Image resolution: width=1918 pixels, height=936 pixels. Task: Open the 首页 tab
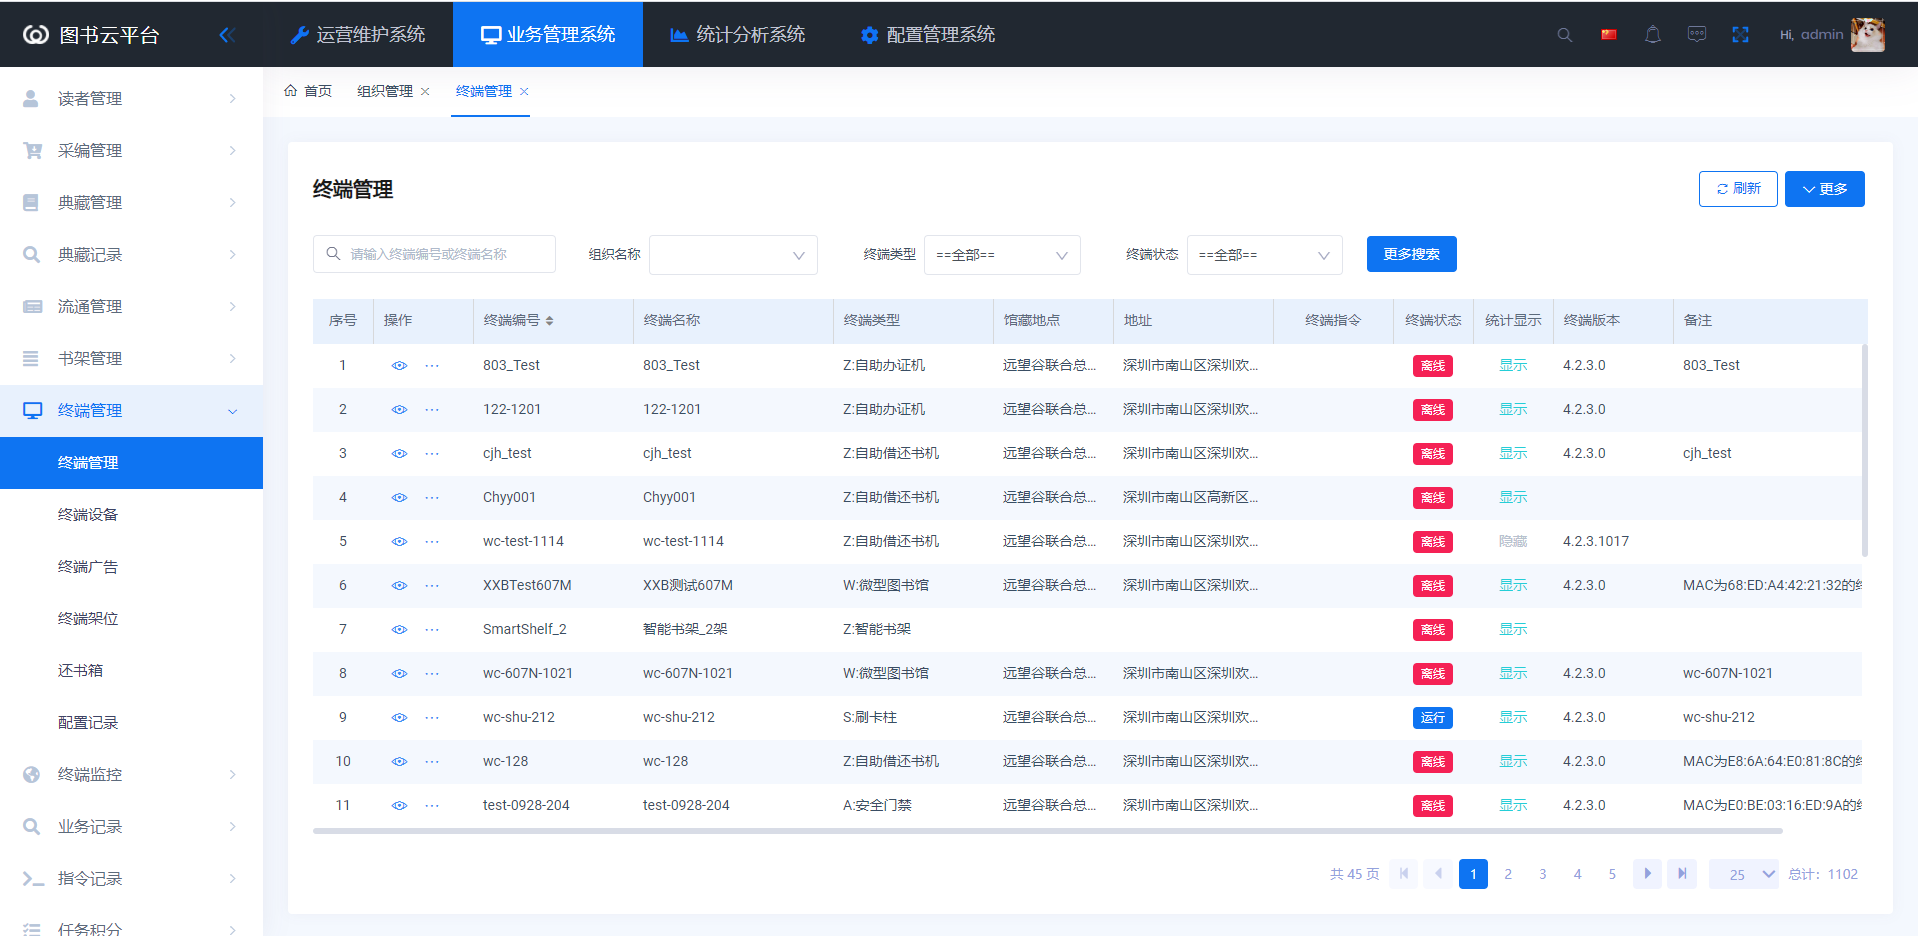coord(308,92)
